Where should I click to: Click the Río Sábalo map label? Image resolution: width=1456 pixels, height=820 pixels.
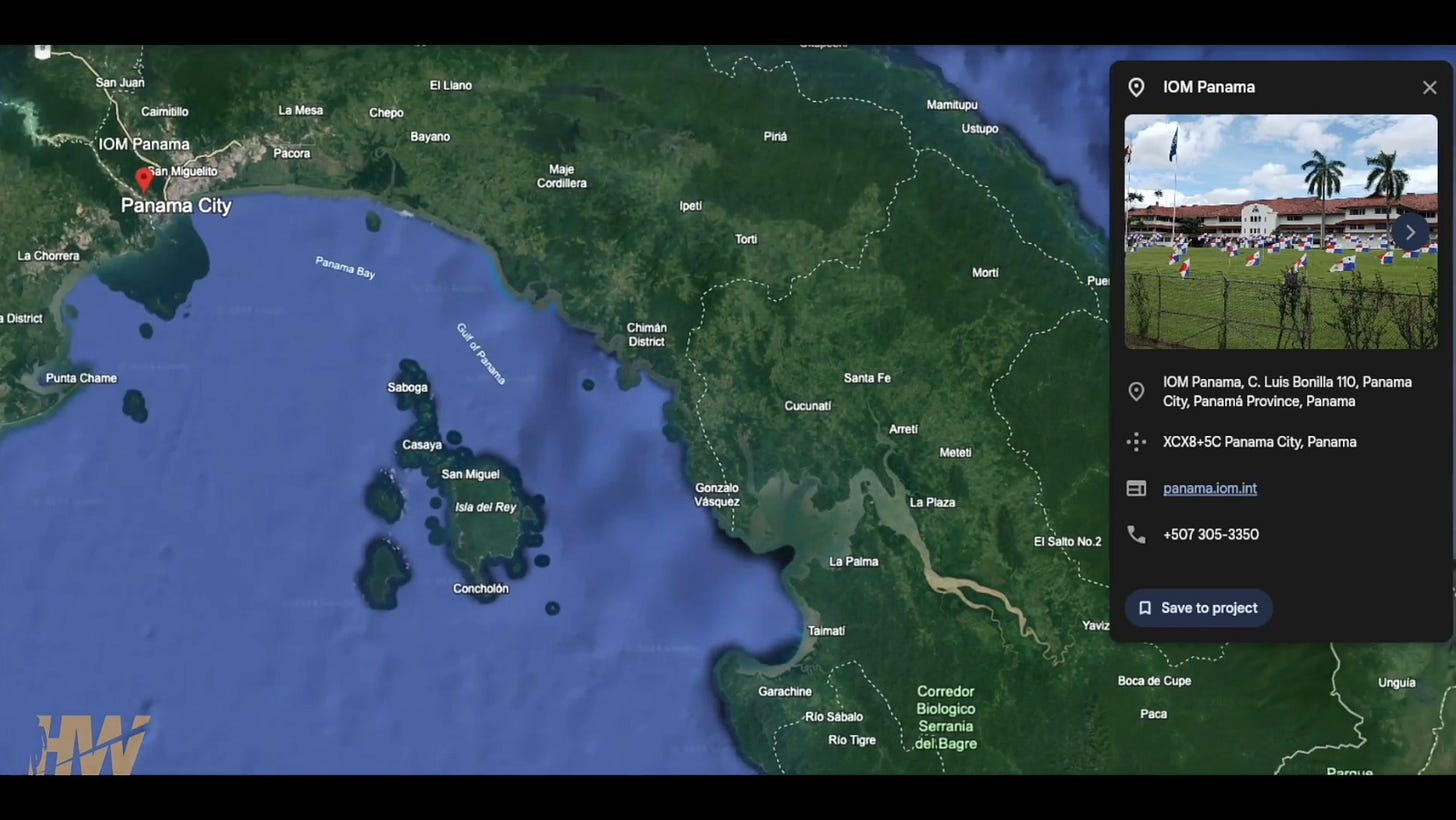point(834,716)
